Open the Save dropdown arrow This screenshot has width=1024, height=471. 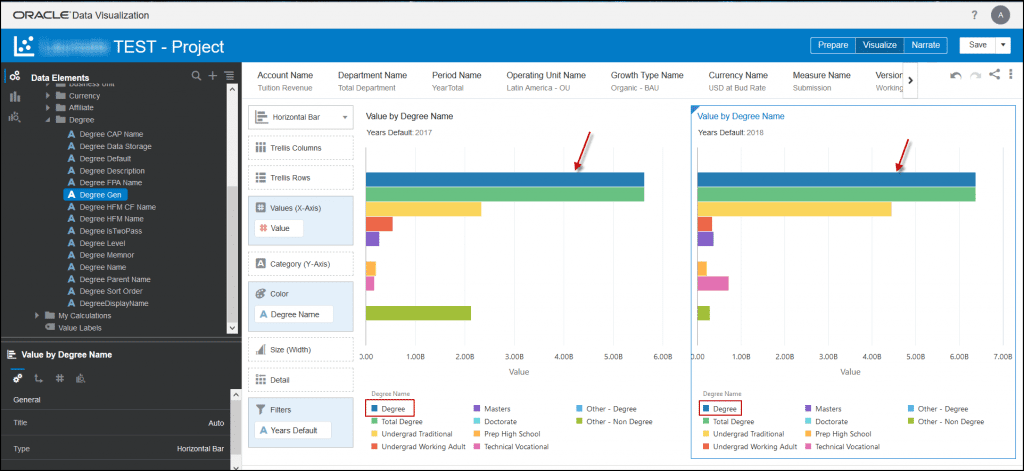[1003, 45]
